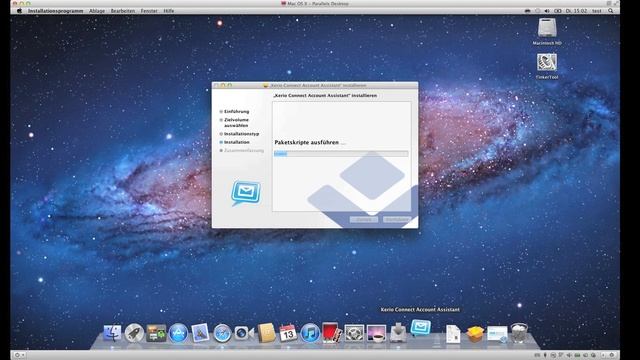Select the Installationstyp step

pyautogui.click(x=241, y=134)
